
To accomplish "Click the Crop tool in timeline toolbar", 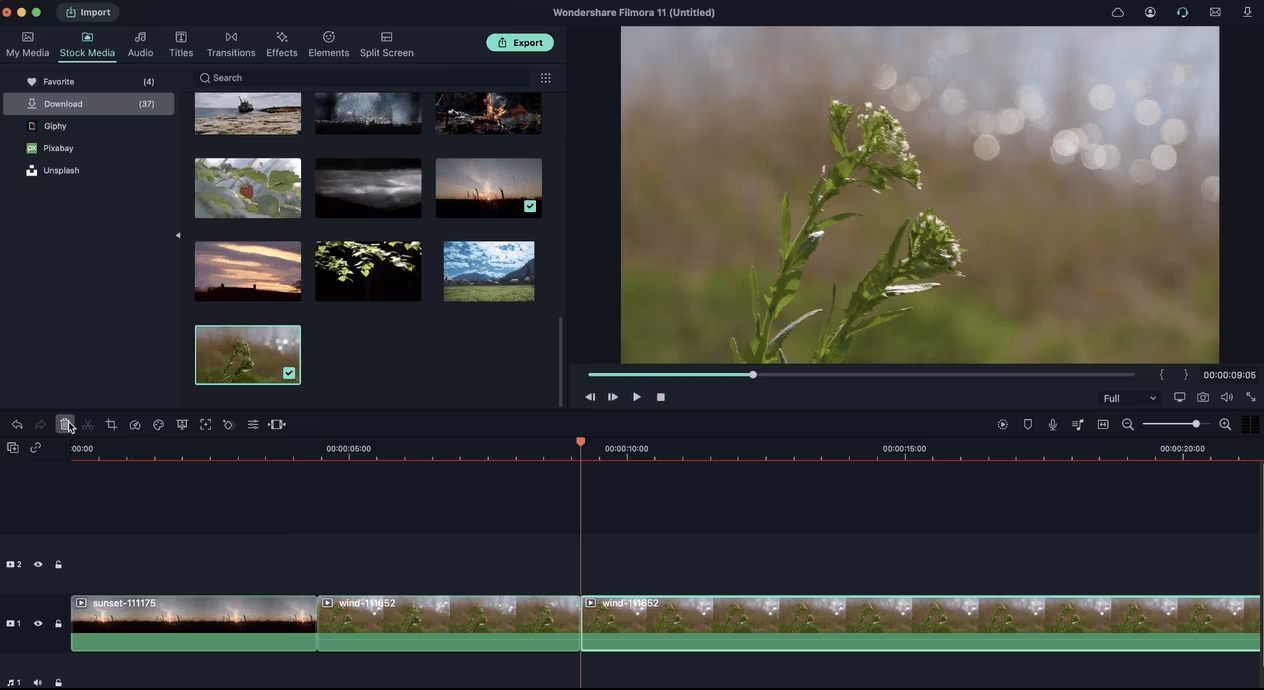I will [x=111, y=425].
